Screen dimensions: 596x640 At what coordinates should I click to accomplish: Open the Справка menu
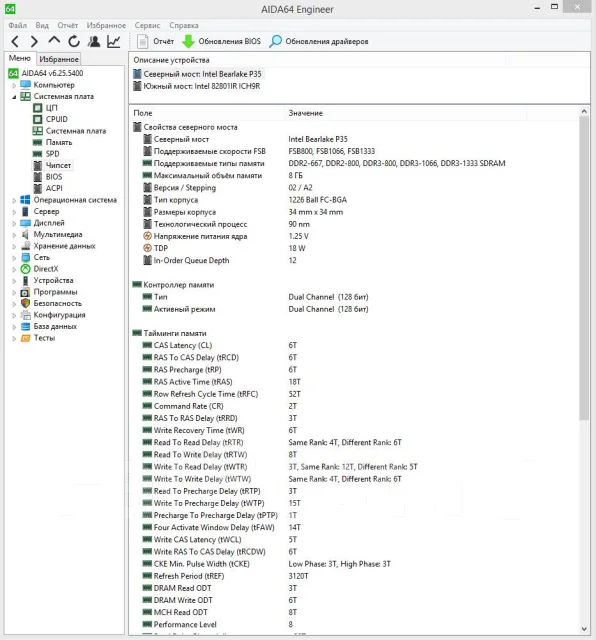(184, 25)
